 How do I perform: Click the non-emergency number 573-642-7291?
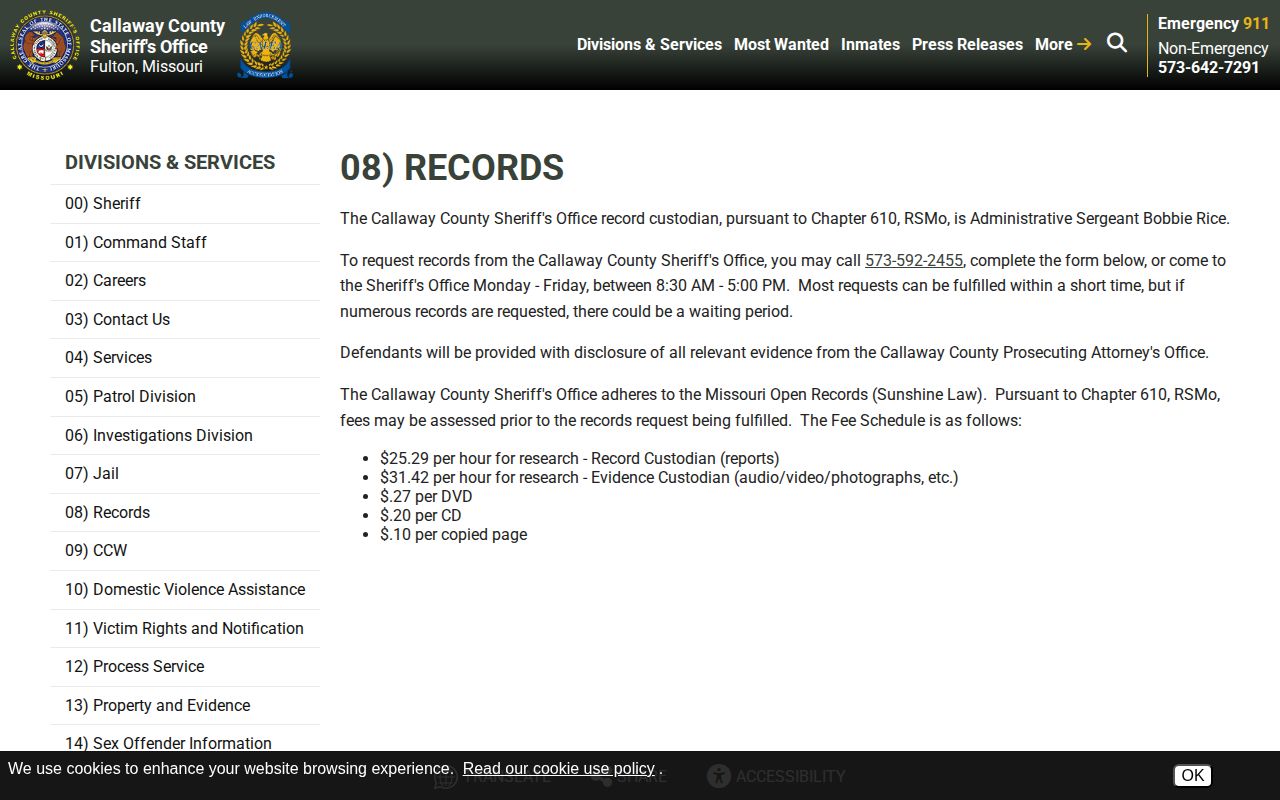1209,67
